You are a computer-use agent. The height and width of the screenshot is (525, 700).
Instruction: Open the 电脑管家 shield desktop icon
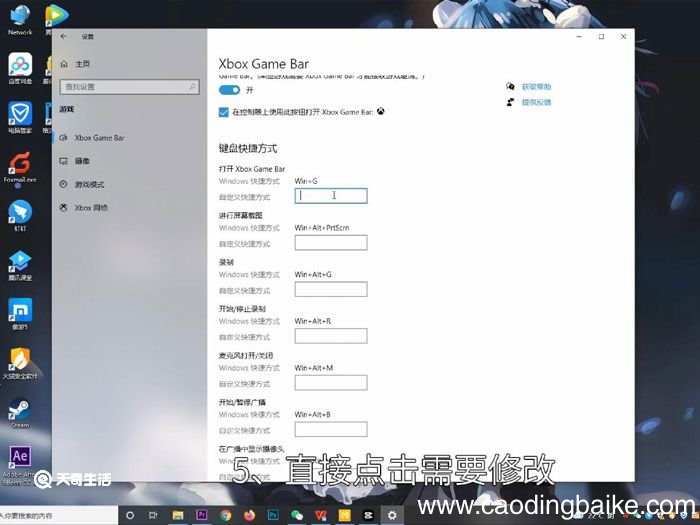[20, 117]
